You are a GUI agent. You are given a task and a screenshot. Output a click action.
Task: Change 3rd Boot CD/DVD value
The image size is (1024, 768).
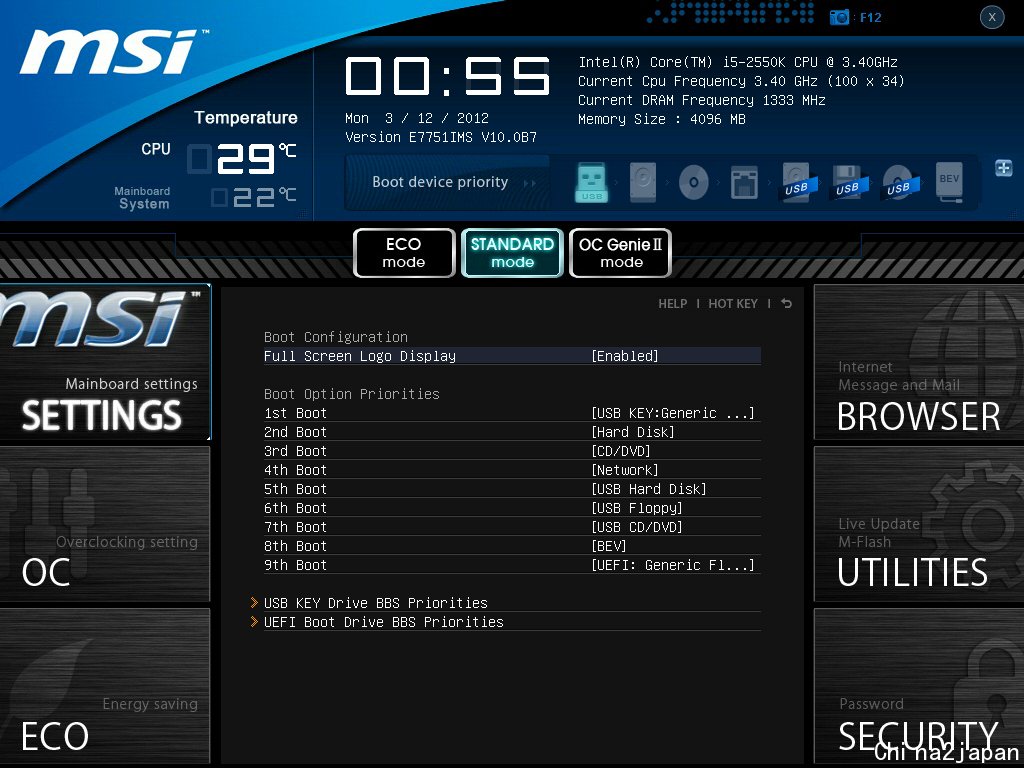(x=620, y=451)
